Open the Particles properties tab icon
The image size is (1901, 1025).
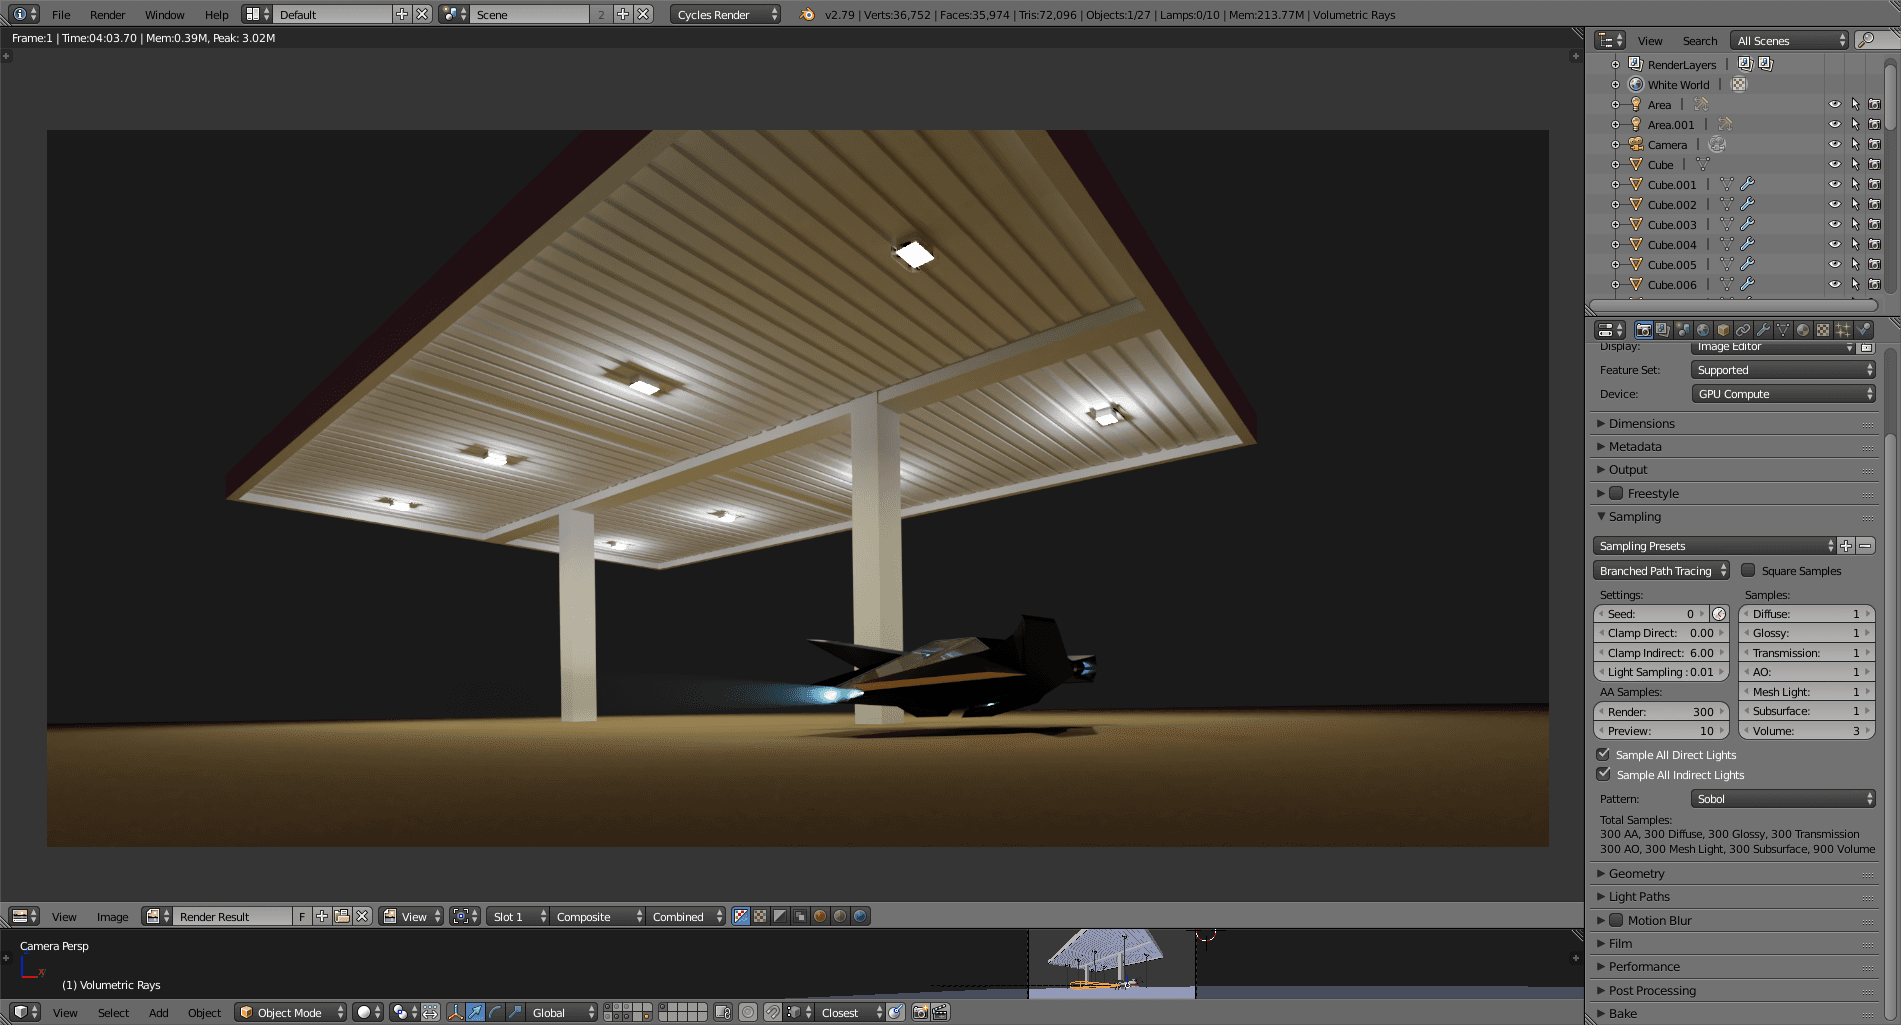click(1843, 330)
